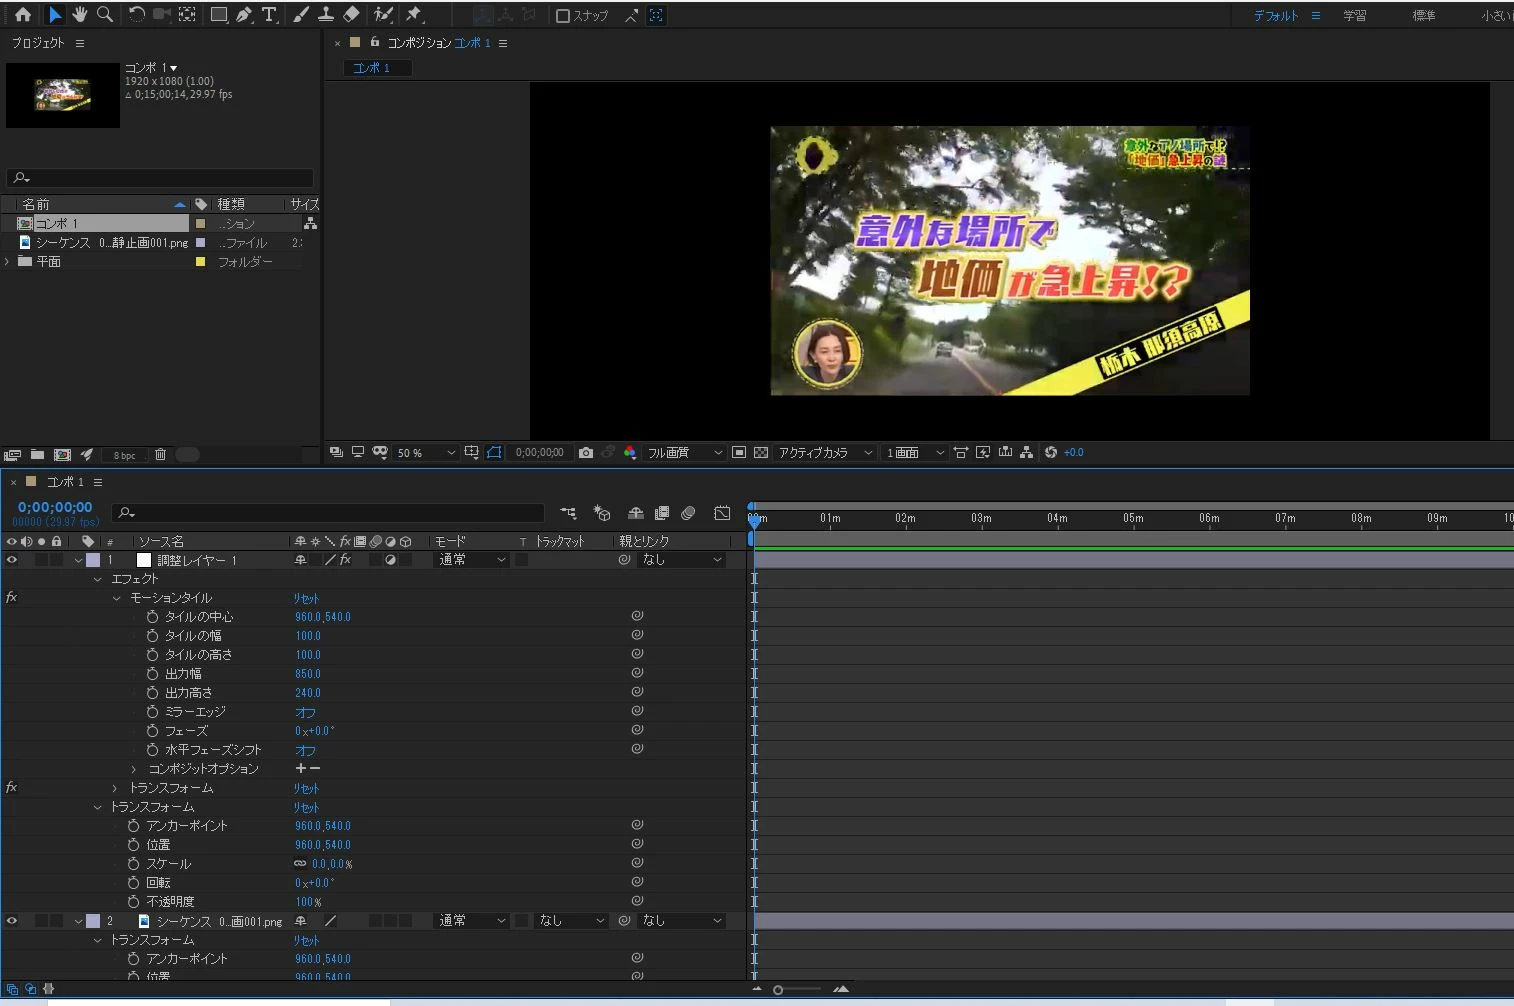Switch to the 学習 workspace
Viewport: 1514px width, 1006px height.
click(x=1355, y=16)
